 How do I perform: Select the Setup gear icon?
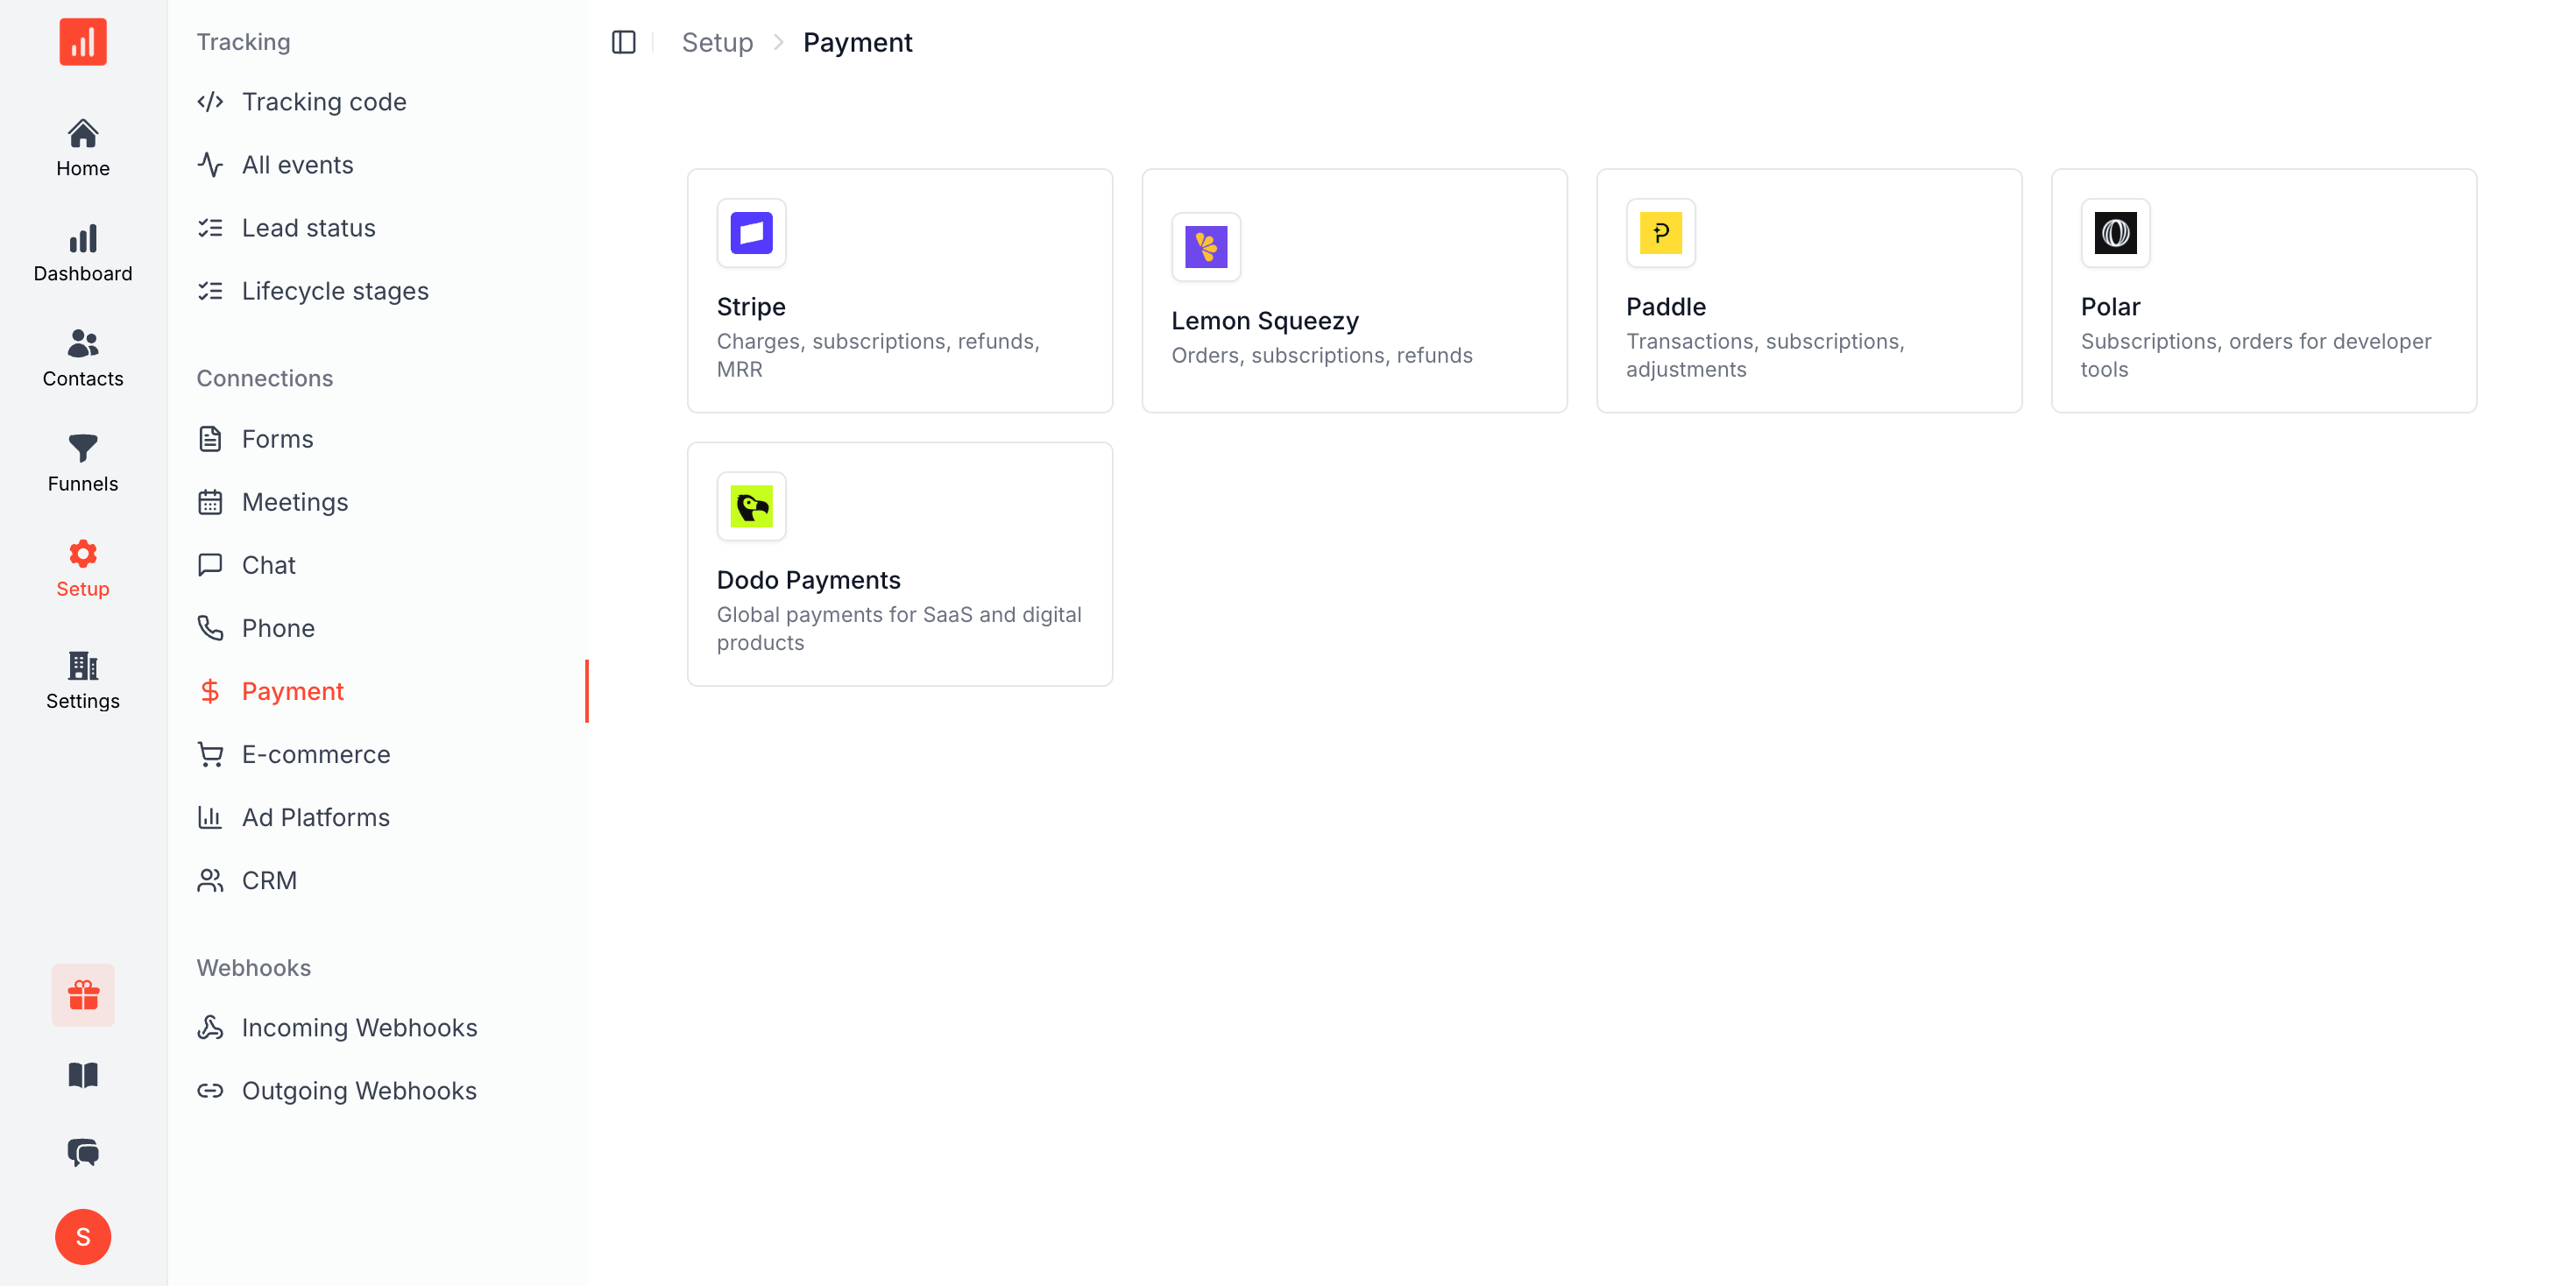coord(83,553)
